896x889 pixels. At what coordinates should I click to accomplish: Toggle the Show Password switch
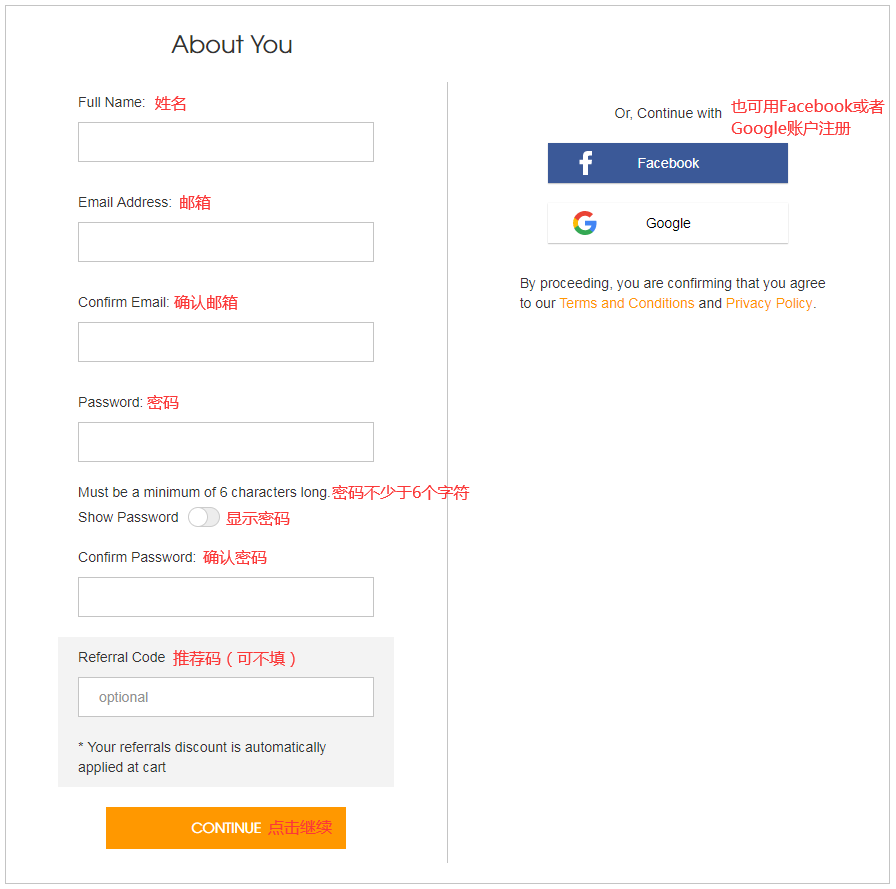tap(204, 517)
